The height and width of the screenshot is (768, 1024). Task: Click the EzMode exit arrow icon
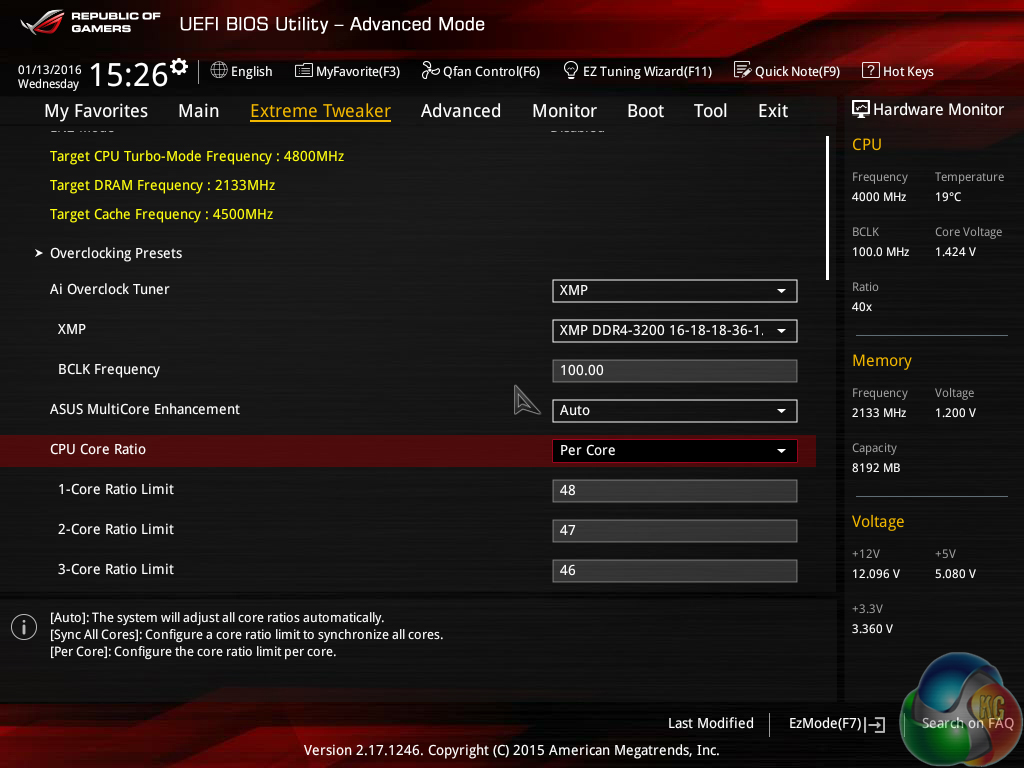pyautogui.click(x=876, y=724)
